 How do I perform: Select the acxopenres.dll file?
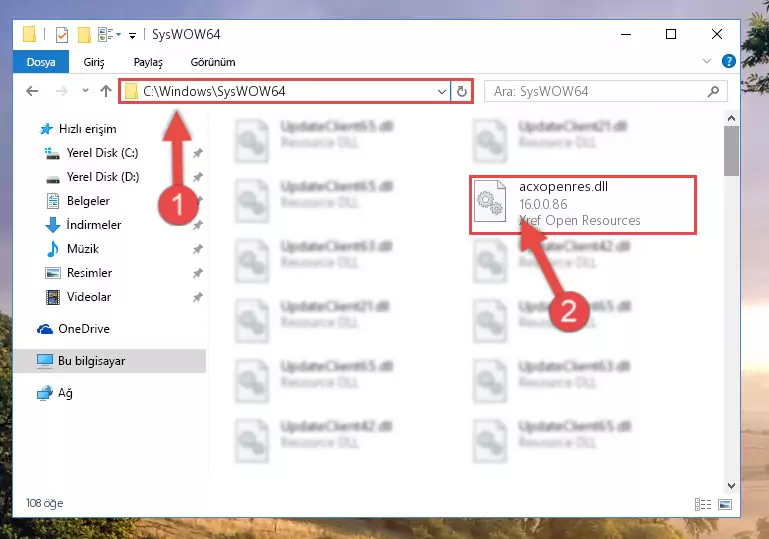point(583,205)
